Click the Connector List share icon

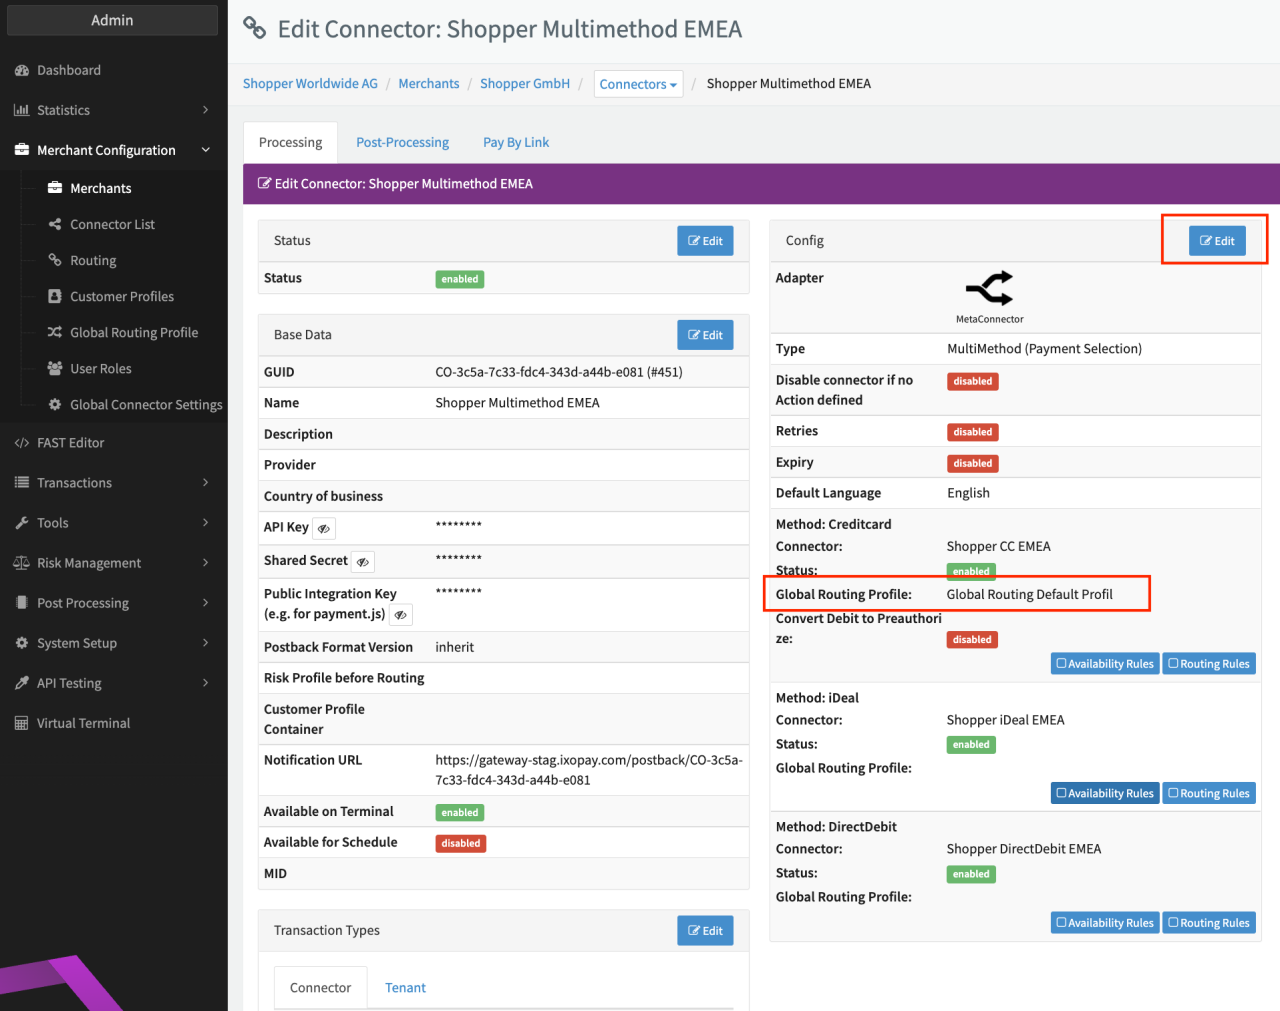(55, 225)
